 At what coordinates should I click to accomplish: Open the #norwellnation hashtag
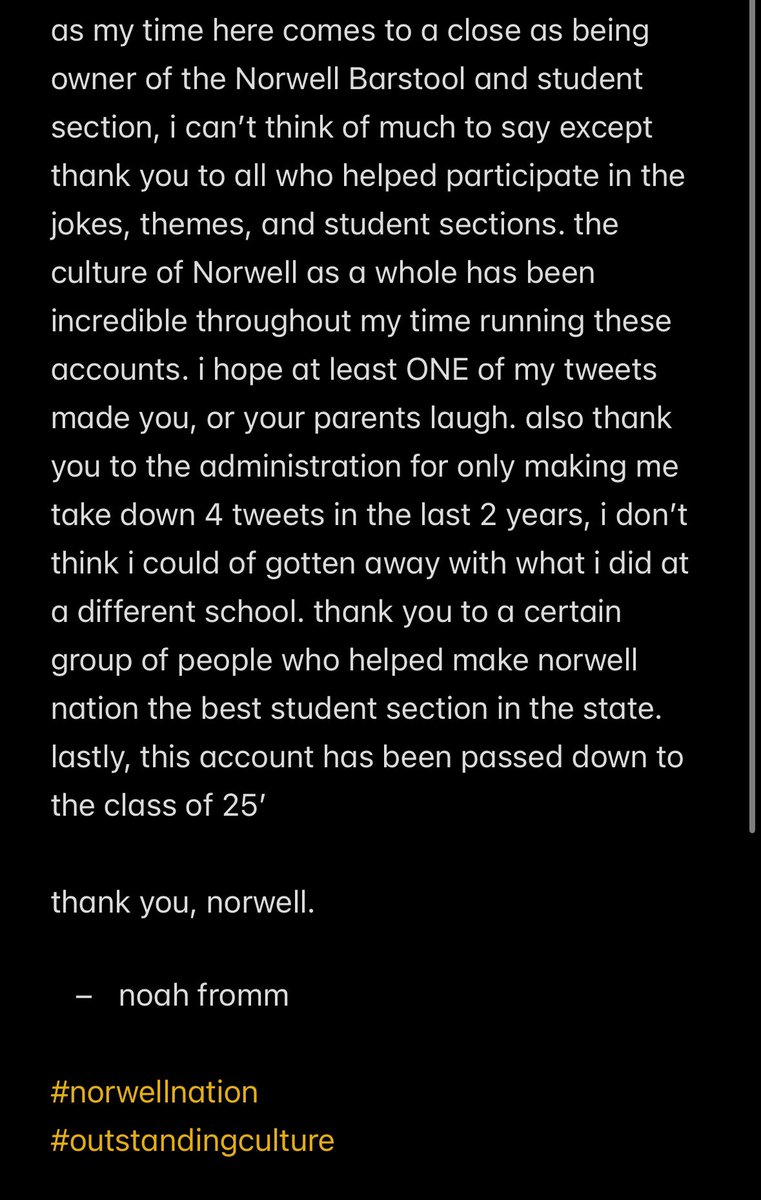[x=154, y=1091]
